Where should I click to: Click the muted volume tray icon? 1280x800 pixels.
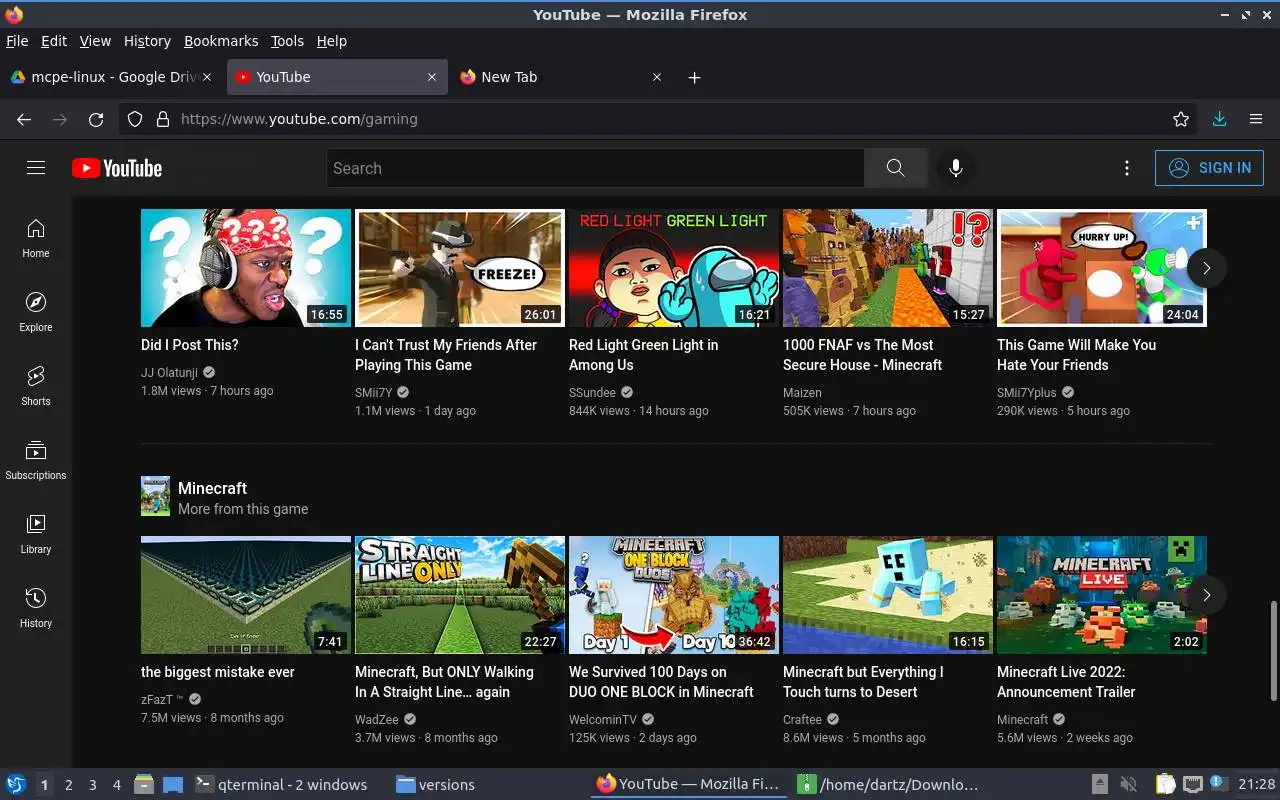[x=1129, y=785]
